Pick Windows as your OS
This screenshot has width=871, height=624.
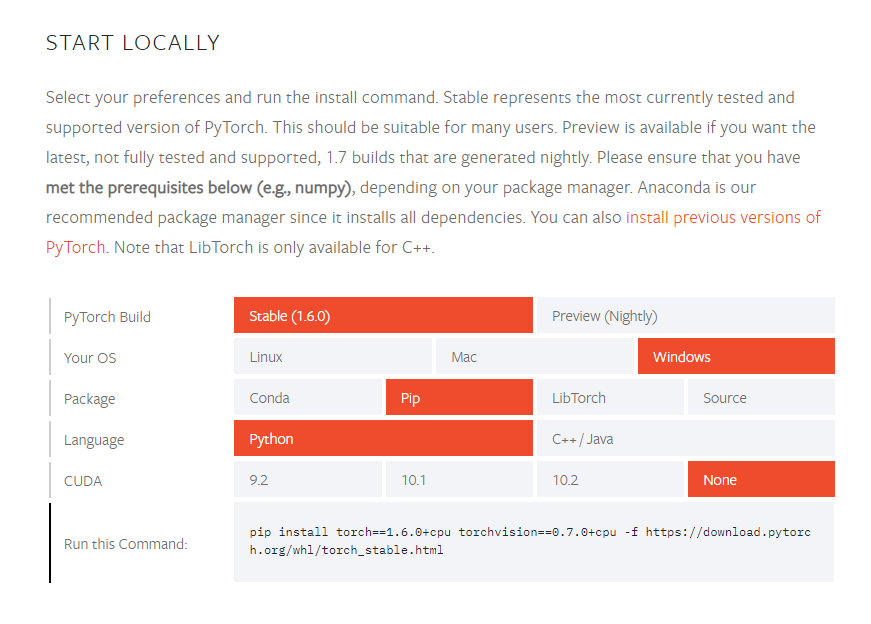pyautogui.click(x=736, y=356)
